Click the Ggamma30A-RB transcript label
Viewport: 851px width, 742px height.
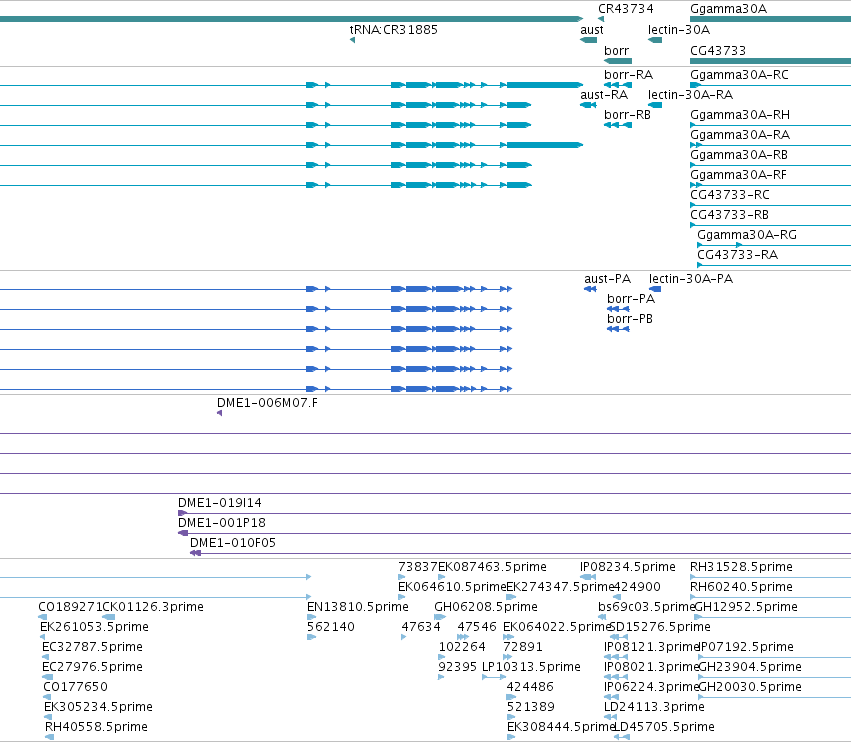739,155
